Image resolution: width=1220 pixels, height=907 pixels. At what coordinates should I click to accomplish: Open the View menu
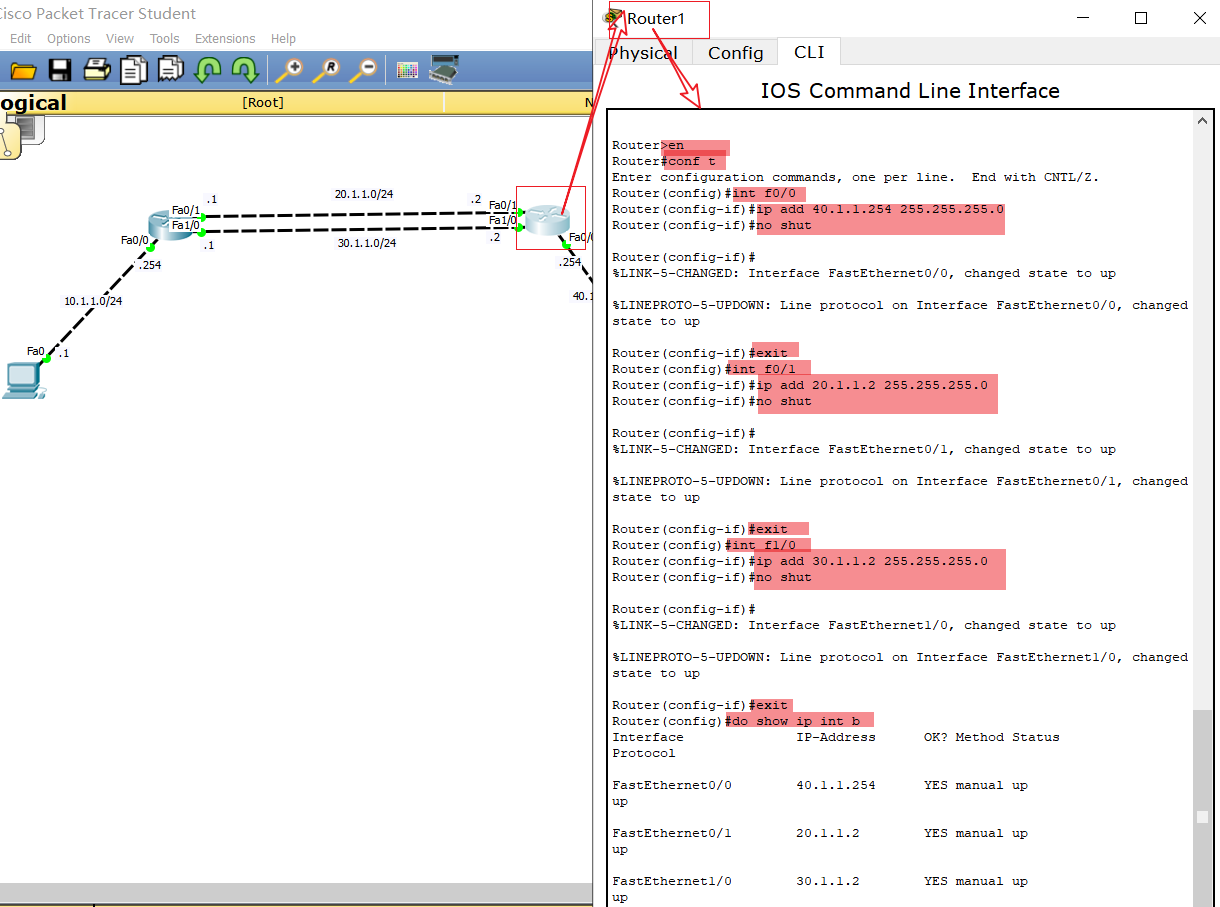(x=120, y=38)
